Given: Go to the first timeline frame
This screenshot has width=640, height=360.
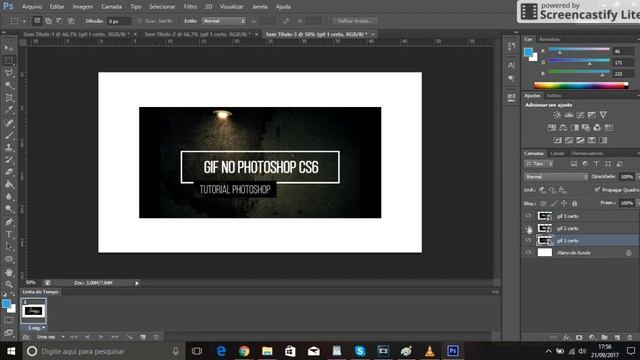Looking at the screenshot, I should (x=74, y=337).
